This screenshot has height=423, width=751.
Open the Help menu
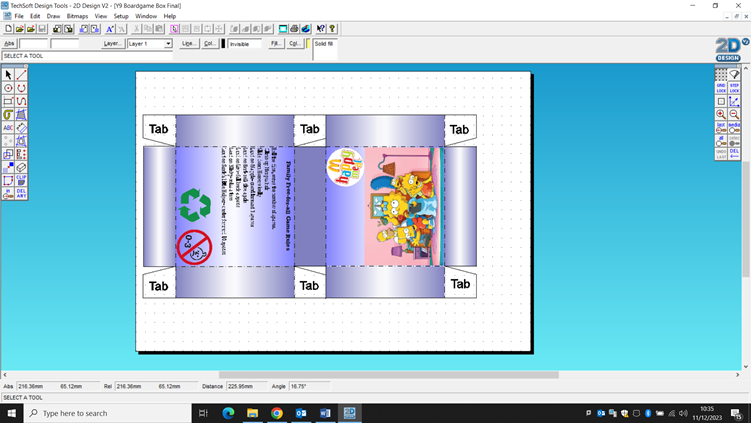[x=170, y=16]
